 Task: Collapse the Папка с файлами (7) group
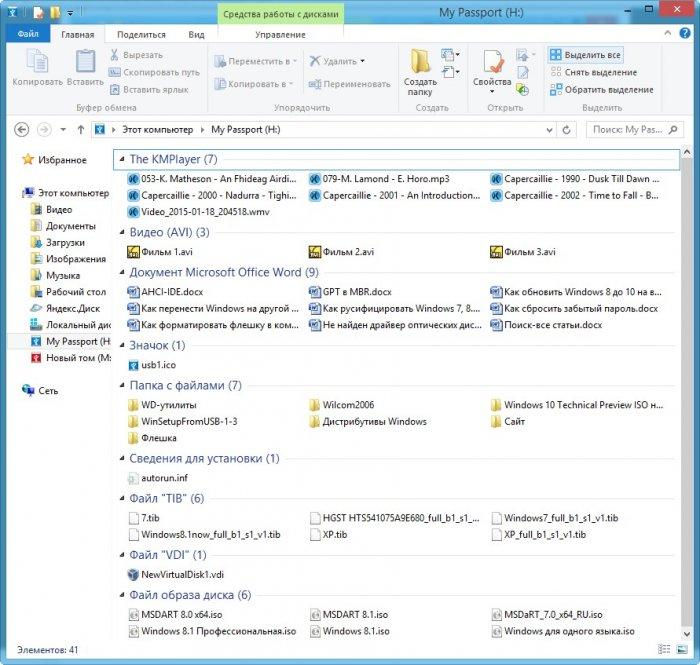tap(121, 385)
